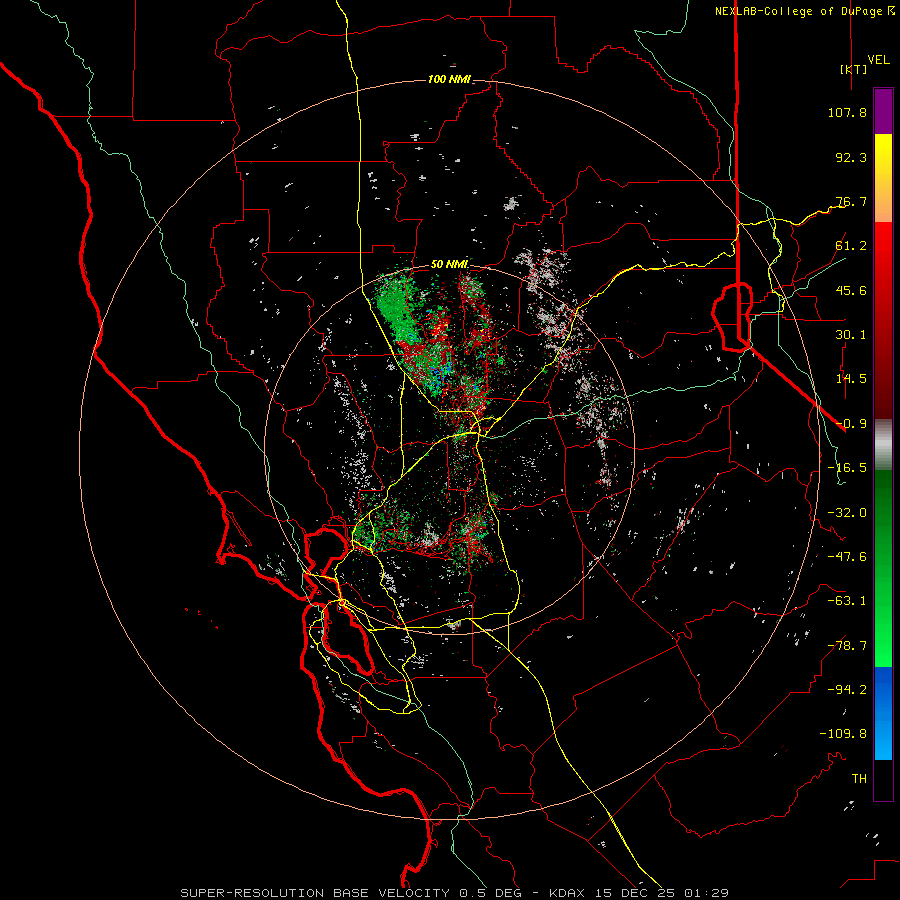Click the 76.7 velocity scale value
This screenshot has width=900, height=900.
tap(851, 201)
